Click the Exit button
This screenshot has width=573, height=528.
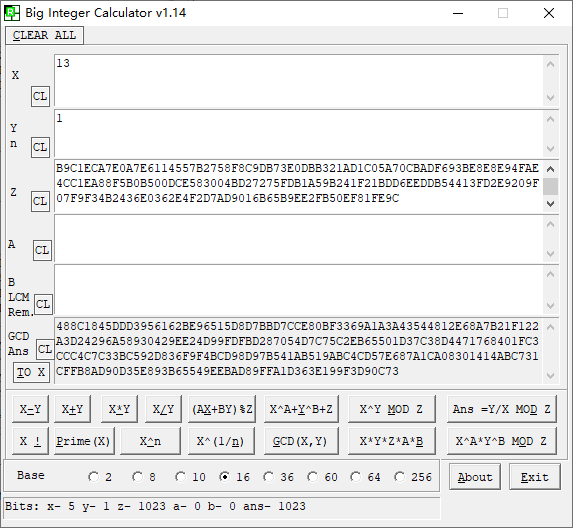click(535, 477)
